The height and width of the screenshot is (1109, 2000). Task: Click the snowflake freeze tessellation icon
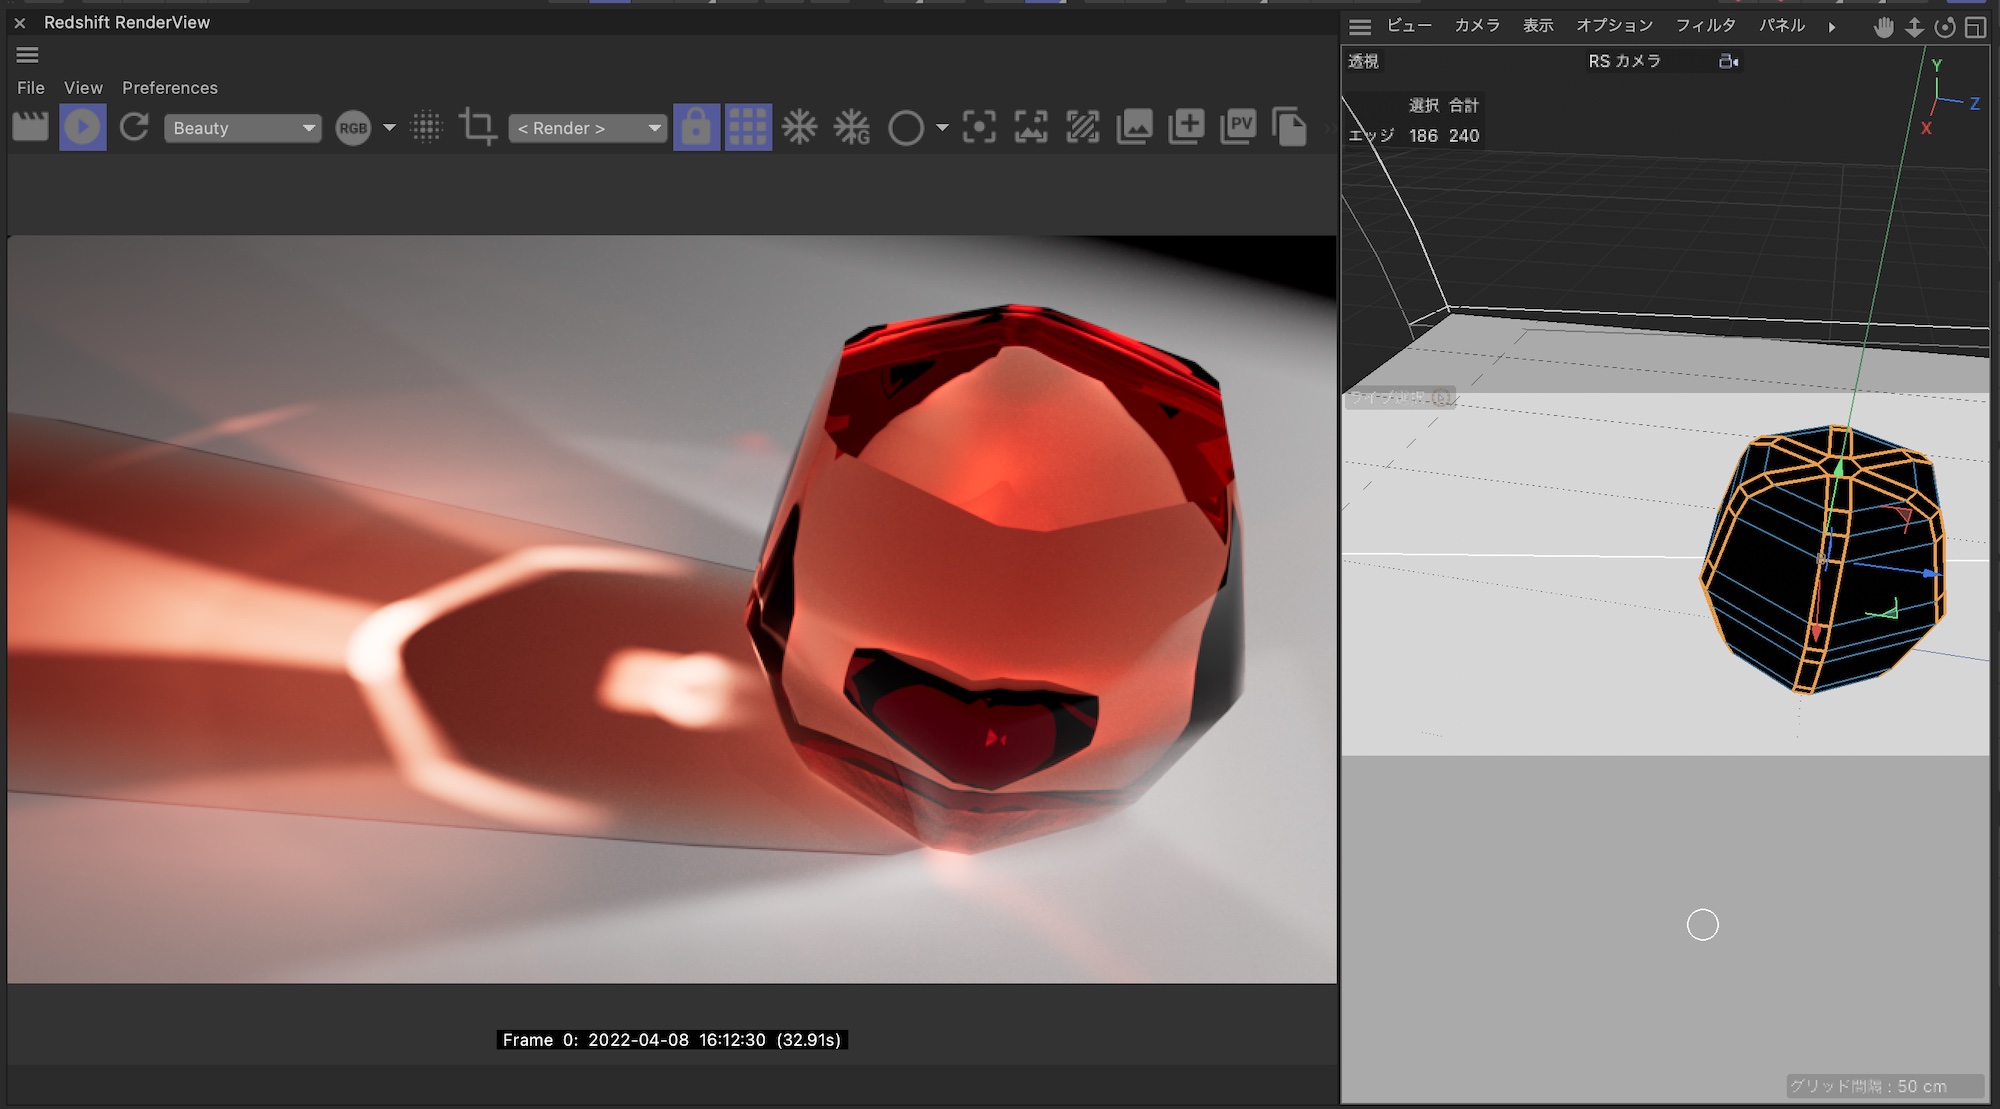point(799,127)
